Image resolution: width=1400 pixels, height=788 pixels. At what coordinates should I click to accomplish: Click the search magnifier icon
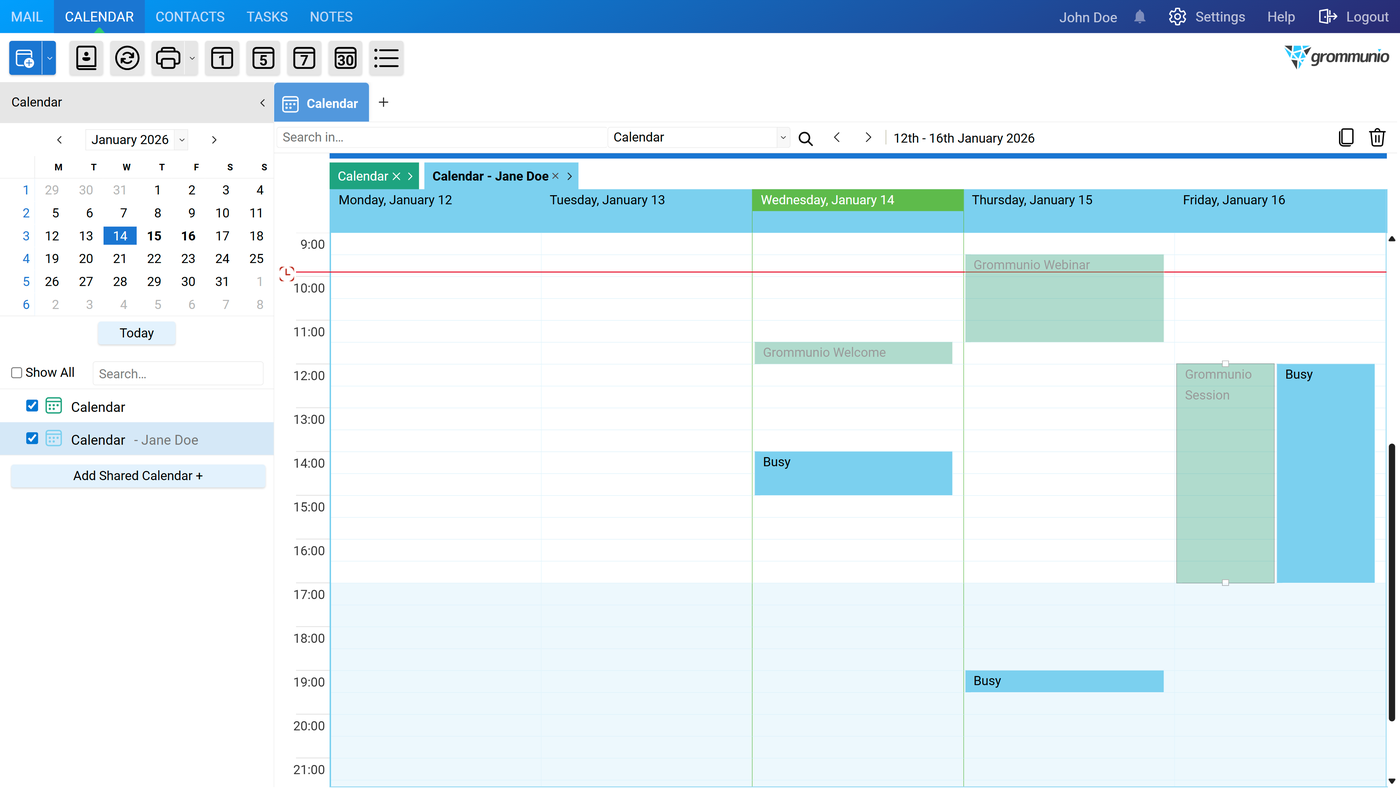805,138
